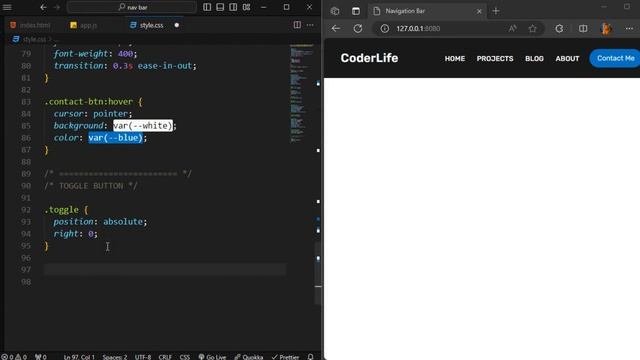Open the errors and warnings status indicator
The height and width of the screenshot is (360, 640).
click(13, 357)
